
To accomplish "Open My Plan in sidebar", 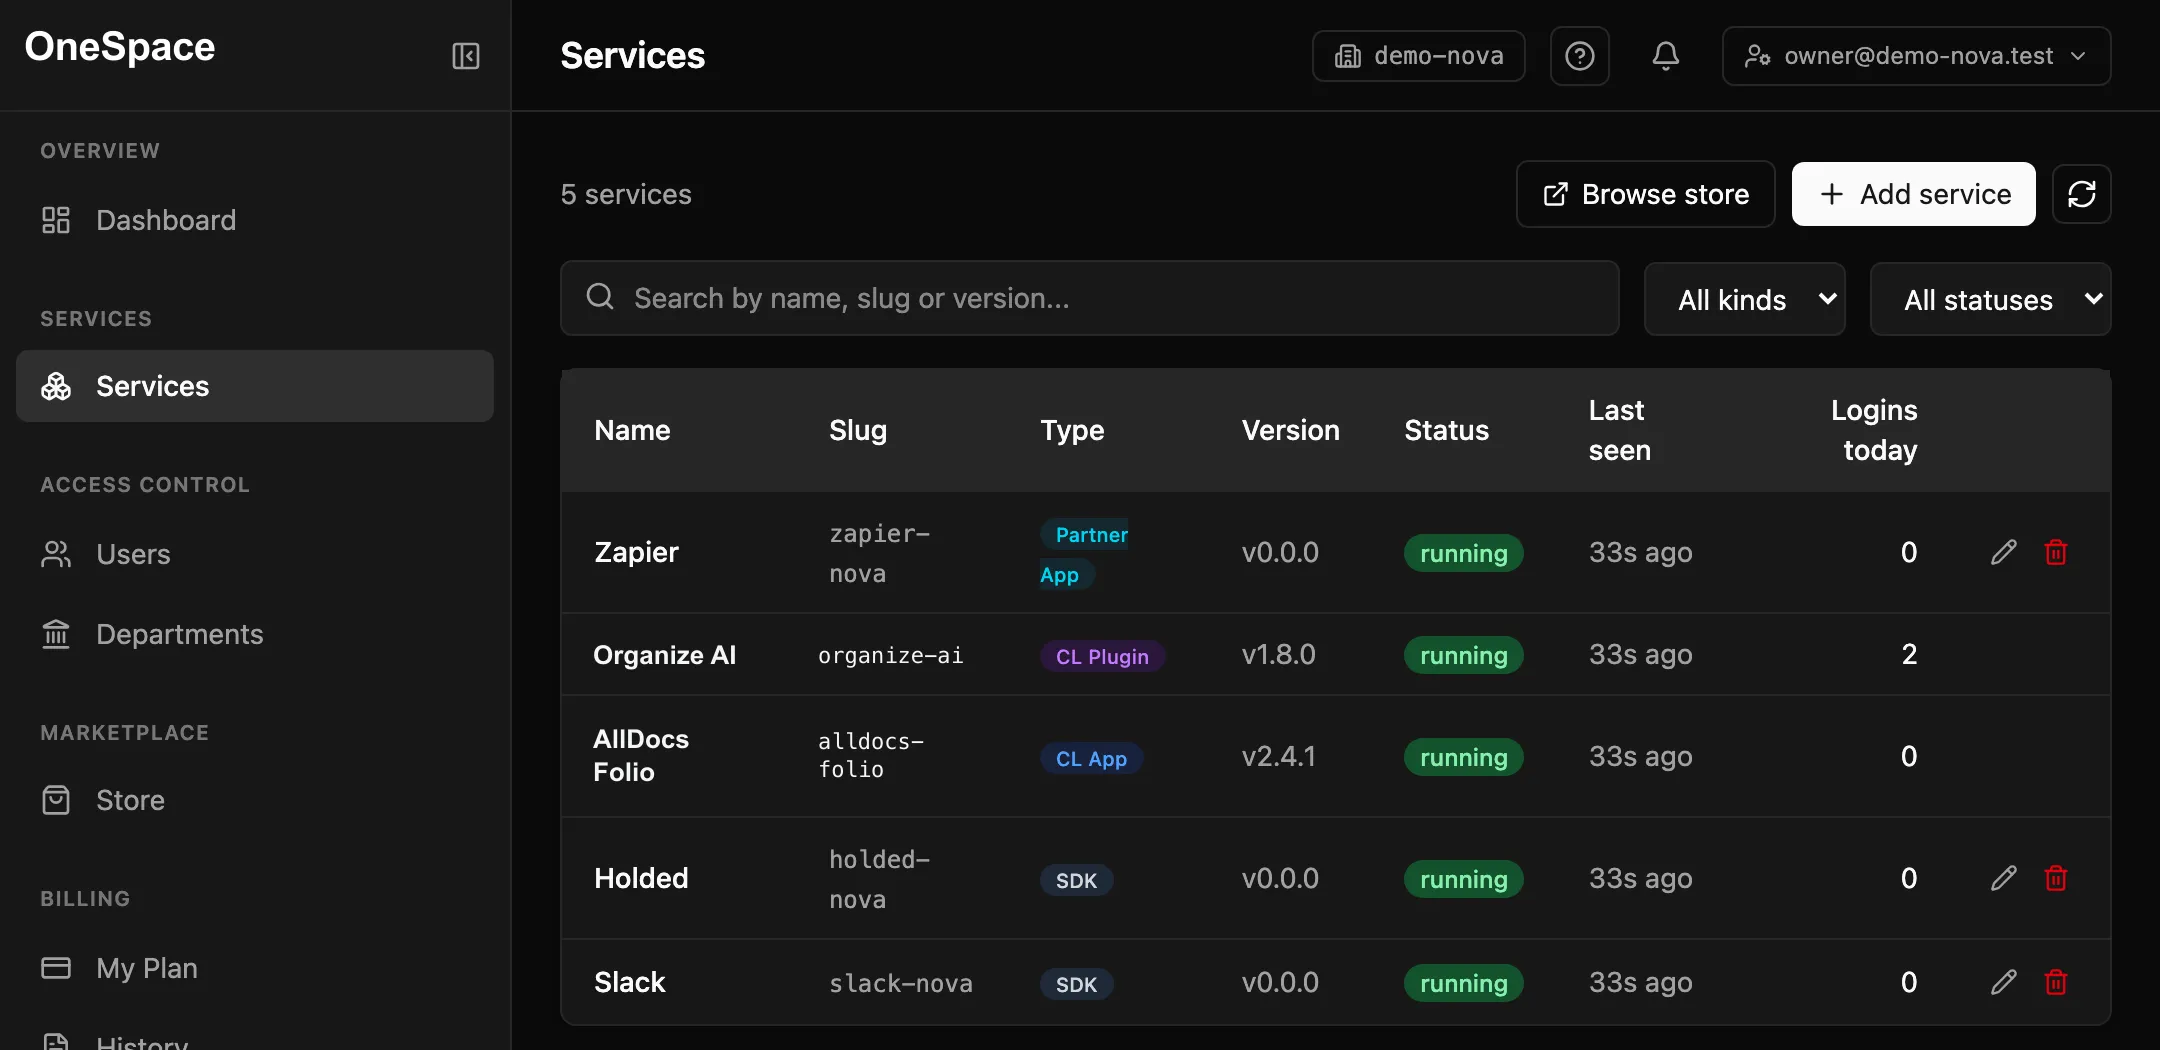I will coord(255,968).
